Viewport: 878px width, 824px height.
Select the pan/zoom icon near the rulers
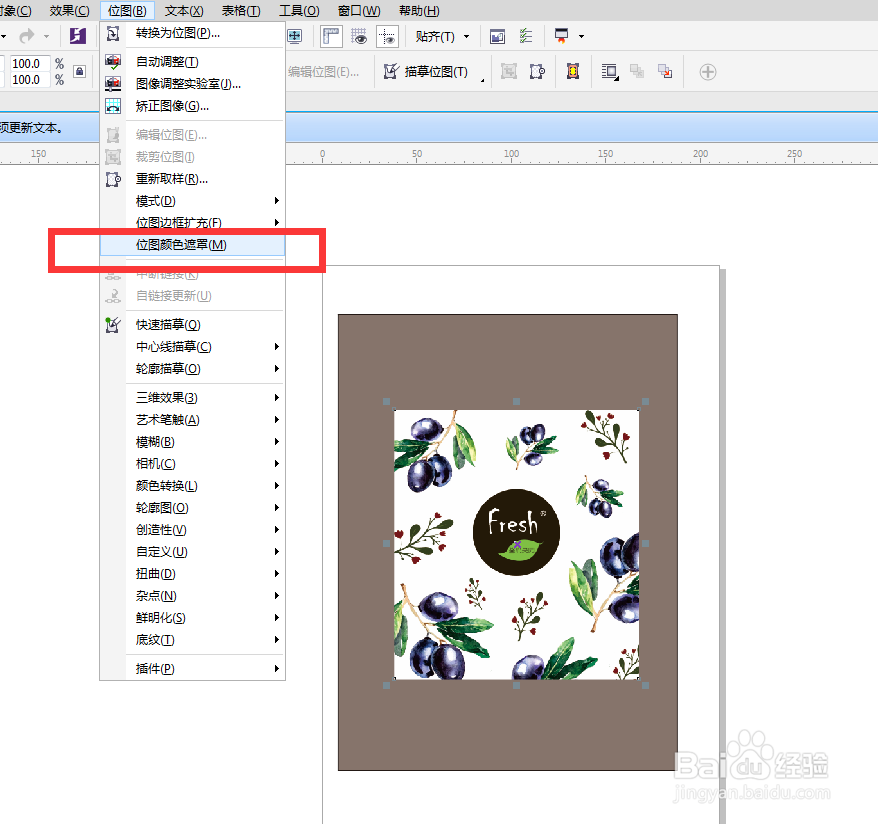pyautogui.click(x=295, y=36)
